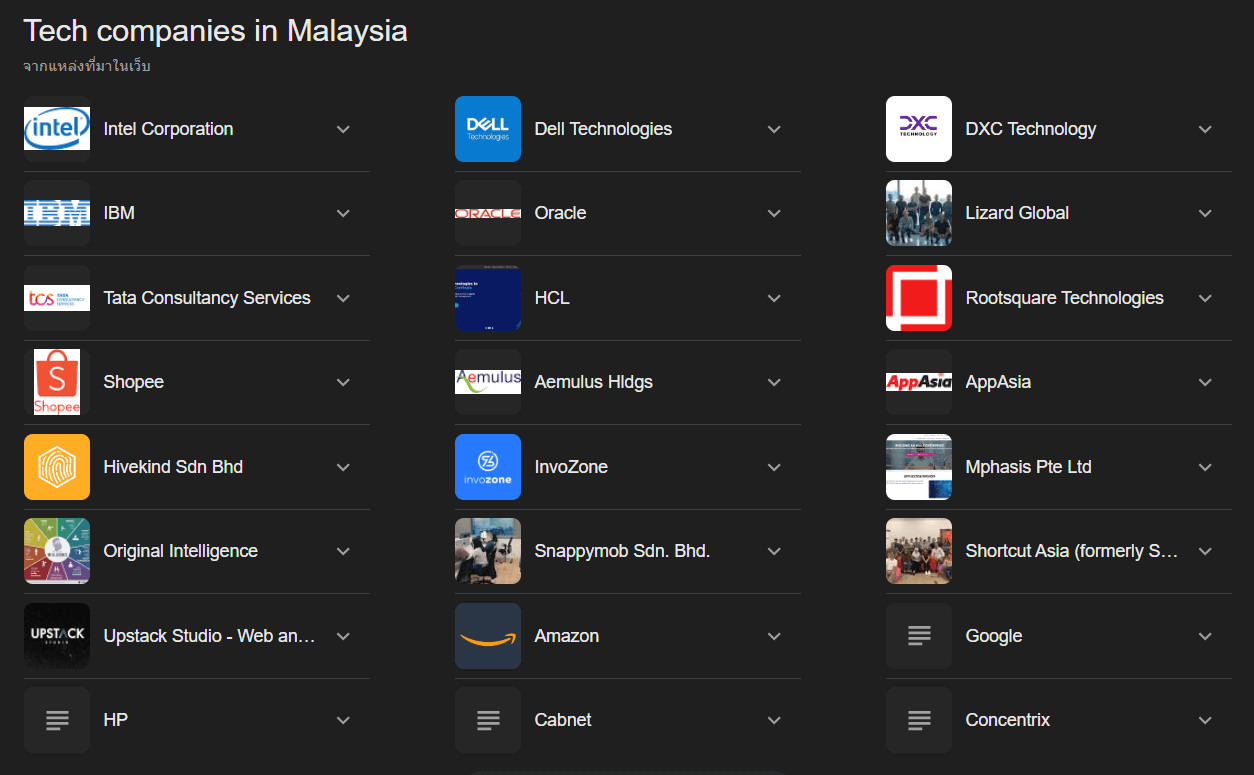Viewport: 1254px width, 775px height.
Task: Expand the Shortcut Asia chevron
Action: click(1205, 551)
